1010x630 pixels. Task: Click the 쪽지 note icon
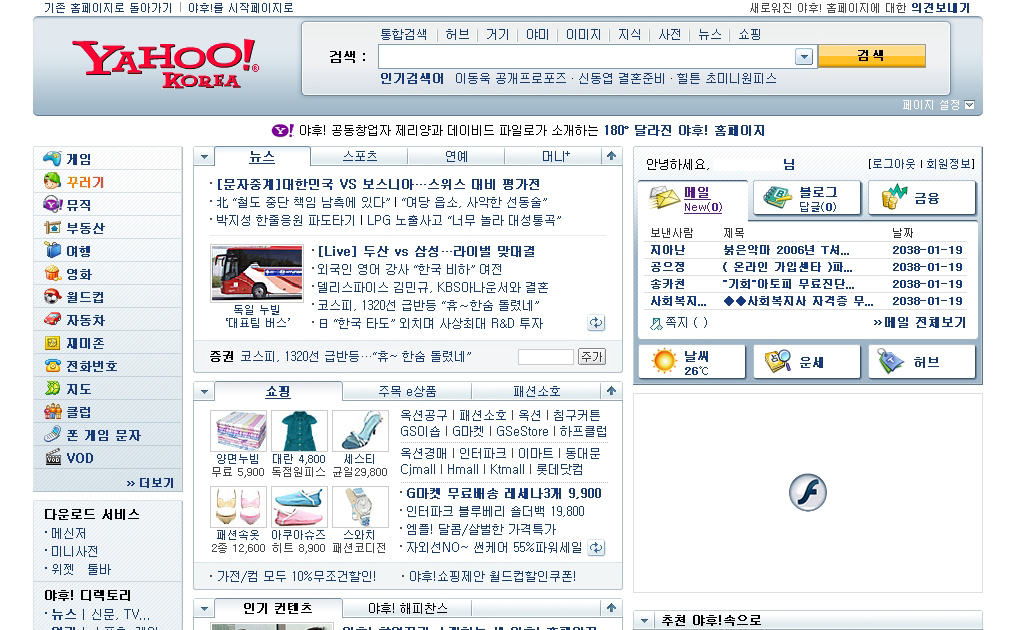656,323
